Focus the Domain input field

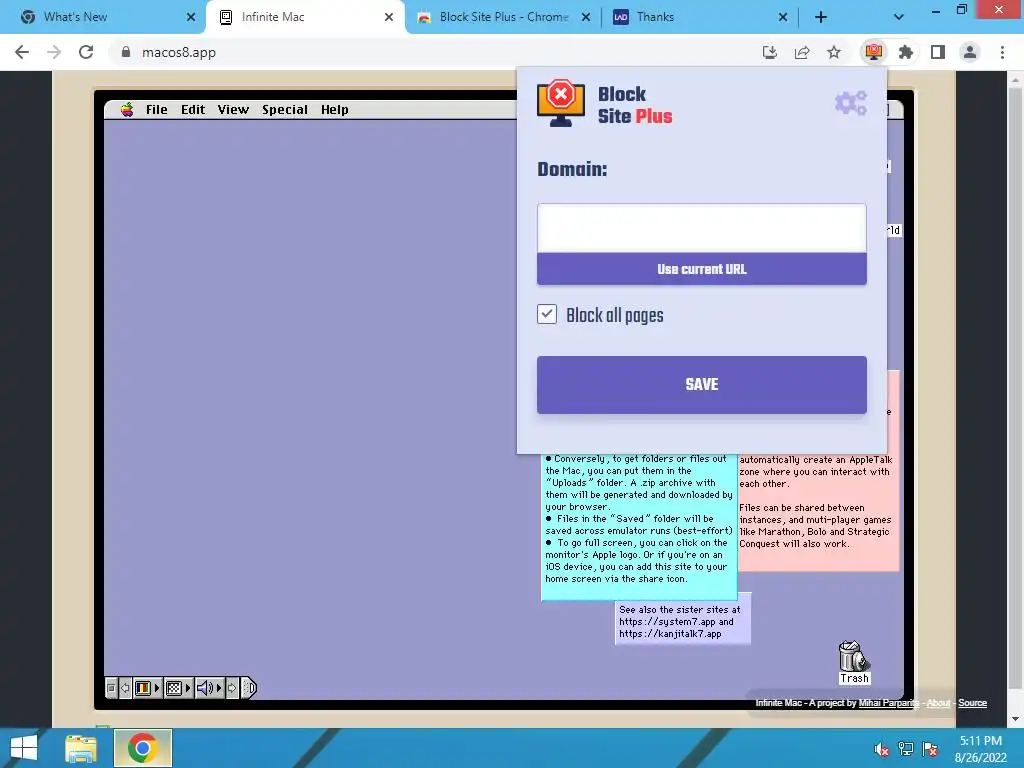click(701, 228)
